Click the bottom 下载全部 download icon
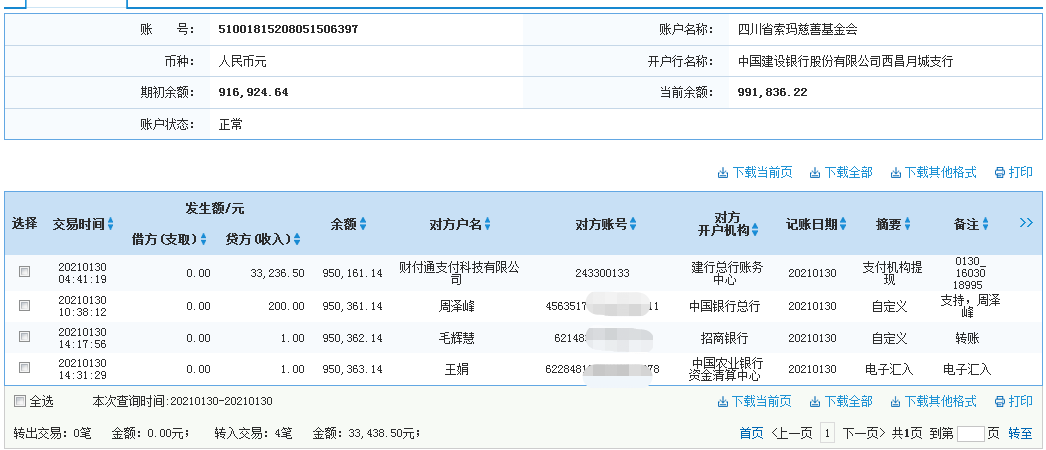1046x450 pixels. (x=815, y=402)
